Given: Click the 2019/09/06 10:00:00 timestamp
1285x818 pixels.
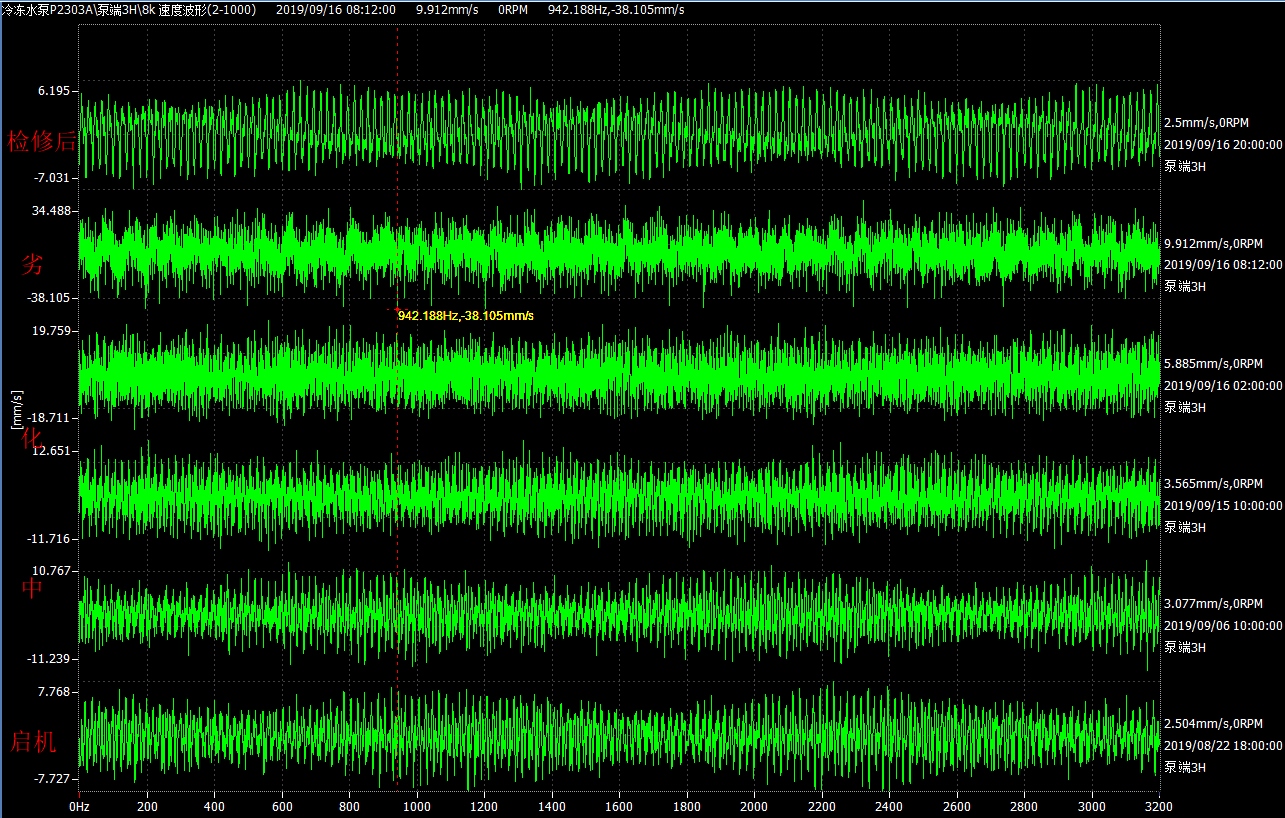Looking at the screenshot, I should click(x=1223, y=626).
